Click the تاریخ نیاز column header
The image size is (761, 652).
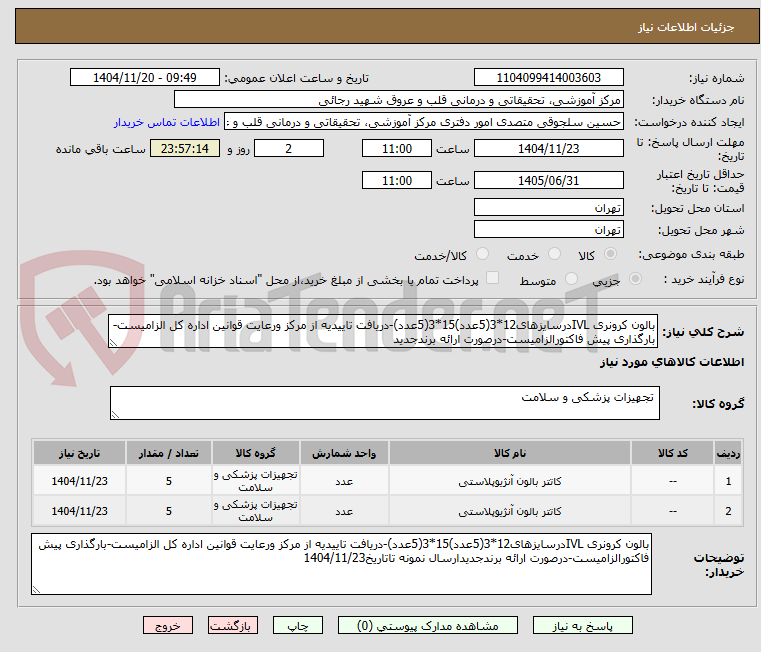point(80,453)
